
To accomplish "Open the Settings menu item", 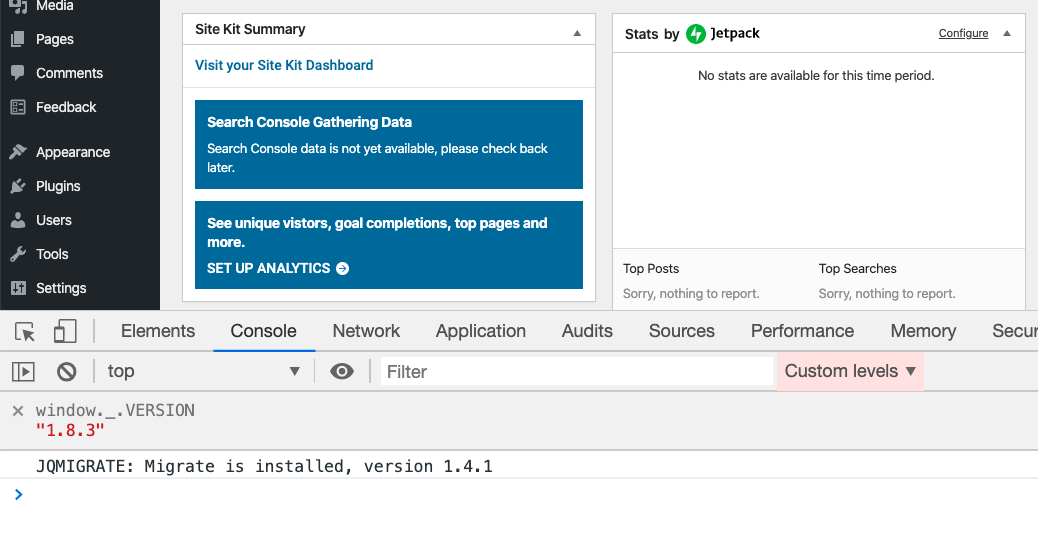I will 61,288.
